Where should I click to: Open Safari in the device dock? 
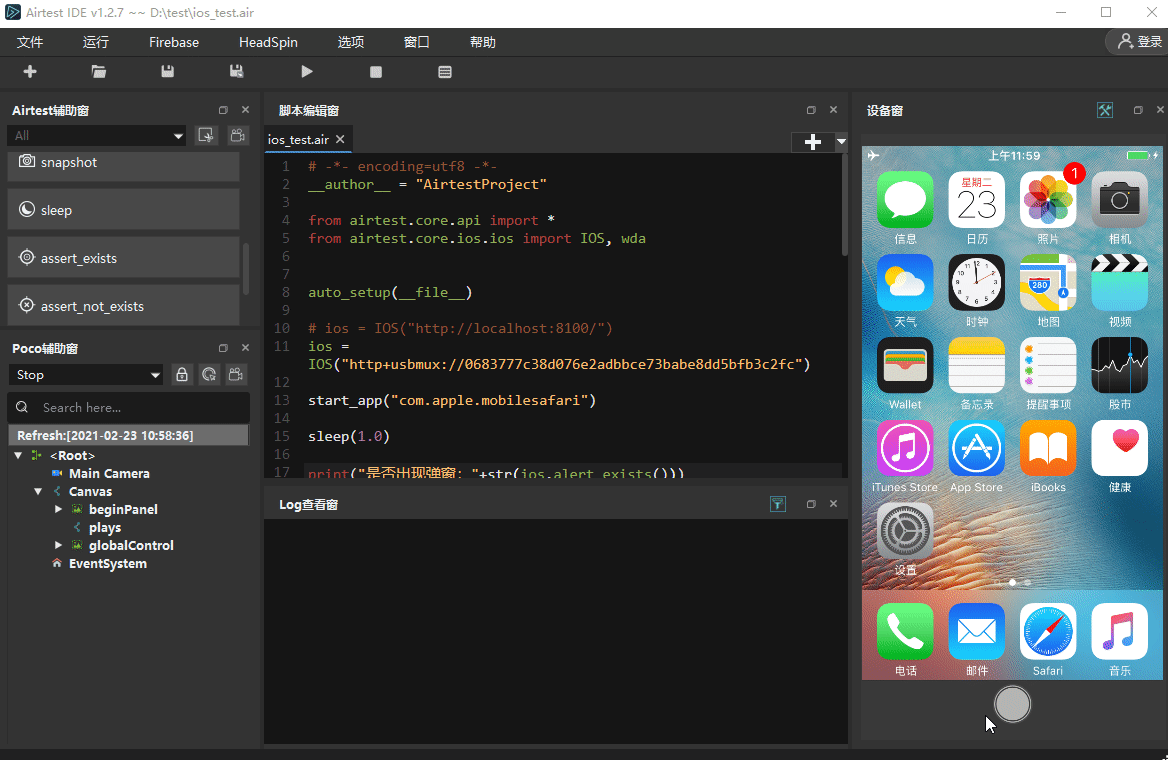point(1048,631)
